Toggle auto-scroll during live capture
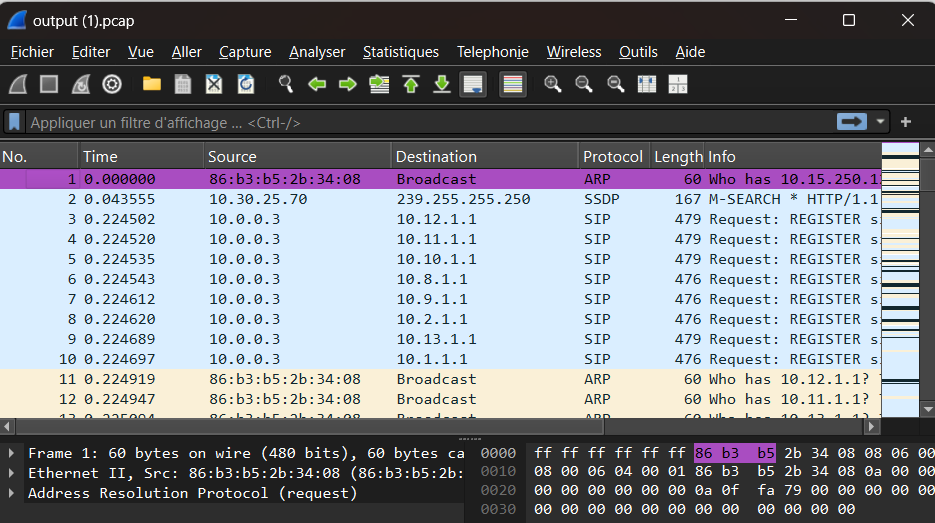Image resolution: width=935 pixels, height=523 pixels. [x=473, y=85]
